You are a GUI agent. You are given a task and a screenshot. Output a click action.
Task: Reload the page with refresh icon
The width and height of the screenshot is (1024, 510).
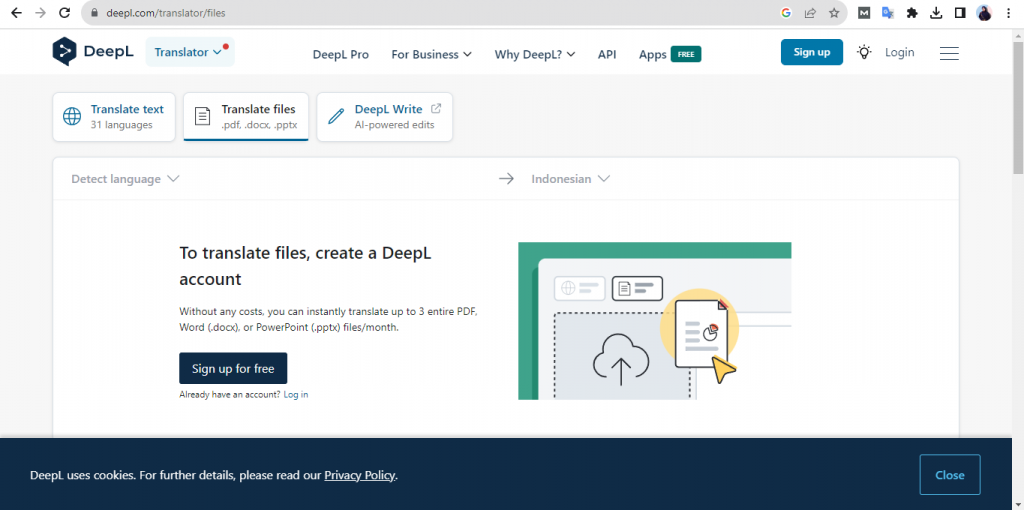click(x=64, y=12)
